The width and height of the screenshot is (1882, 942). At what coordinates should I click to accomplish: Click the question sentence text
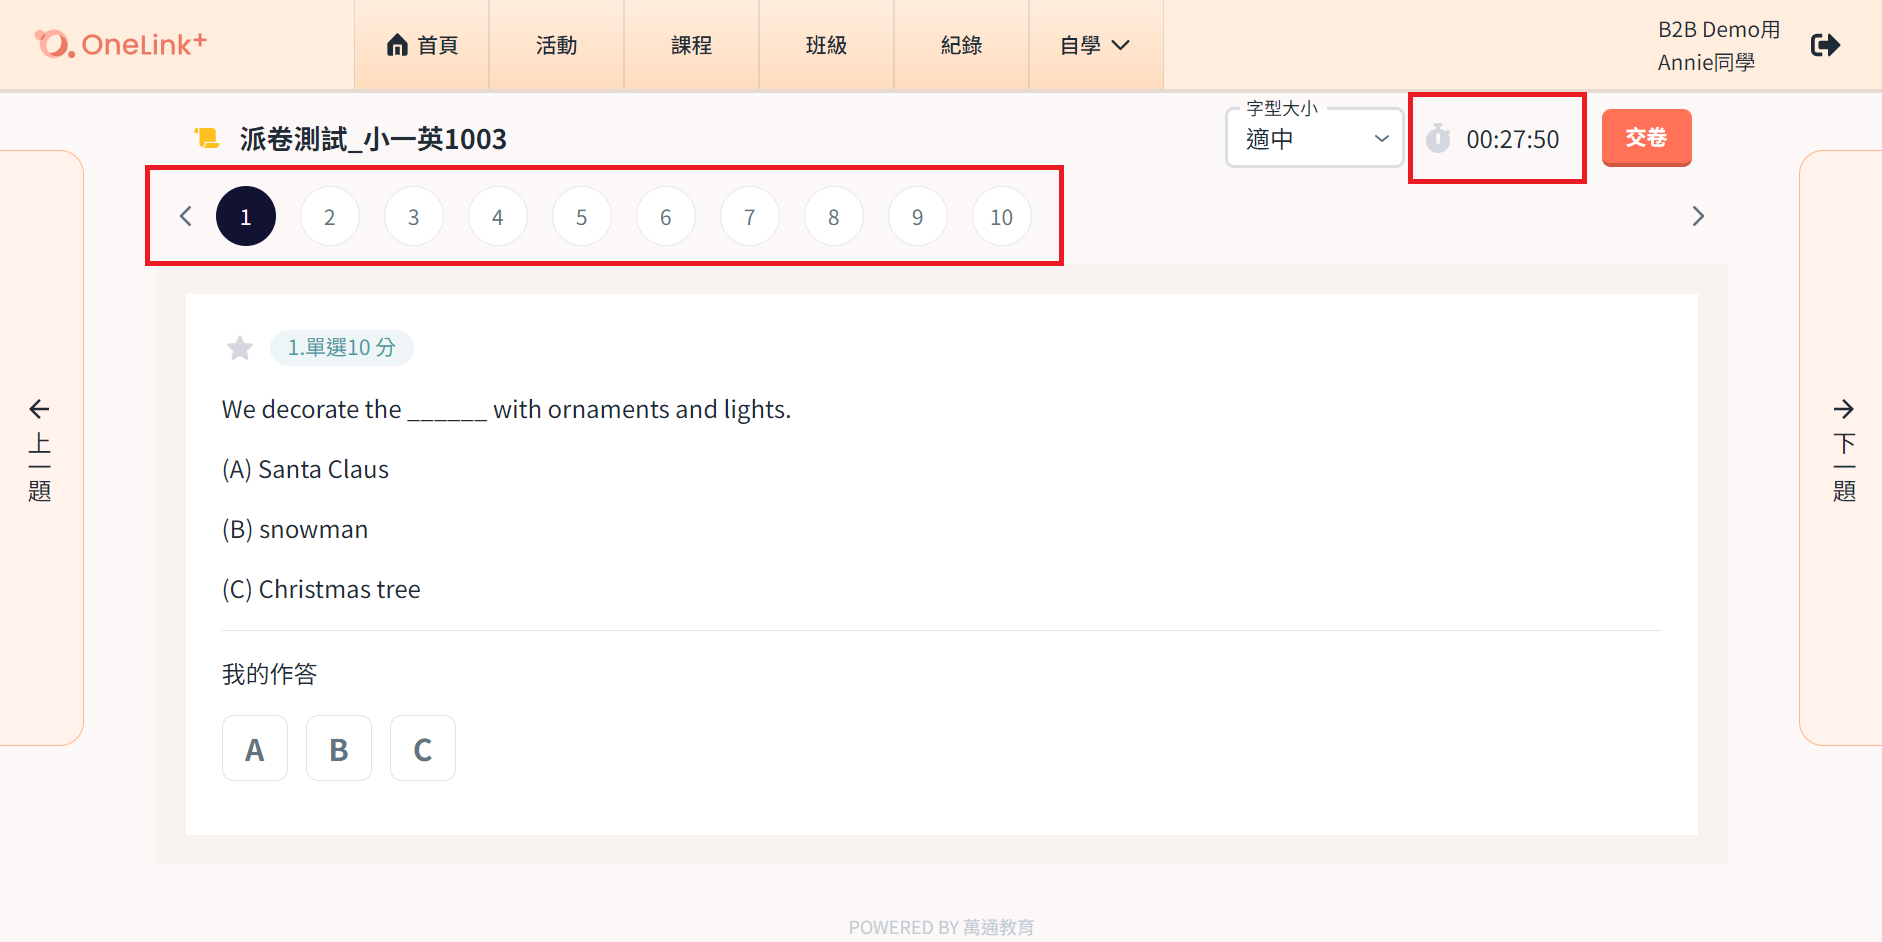(506, 409)
